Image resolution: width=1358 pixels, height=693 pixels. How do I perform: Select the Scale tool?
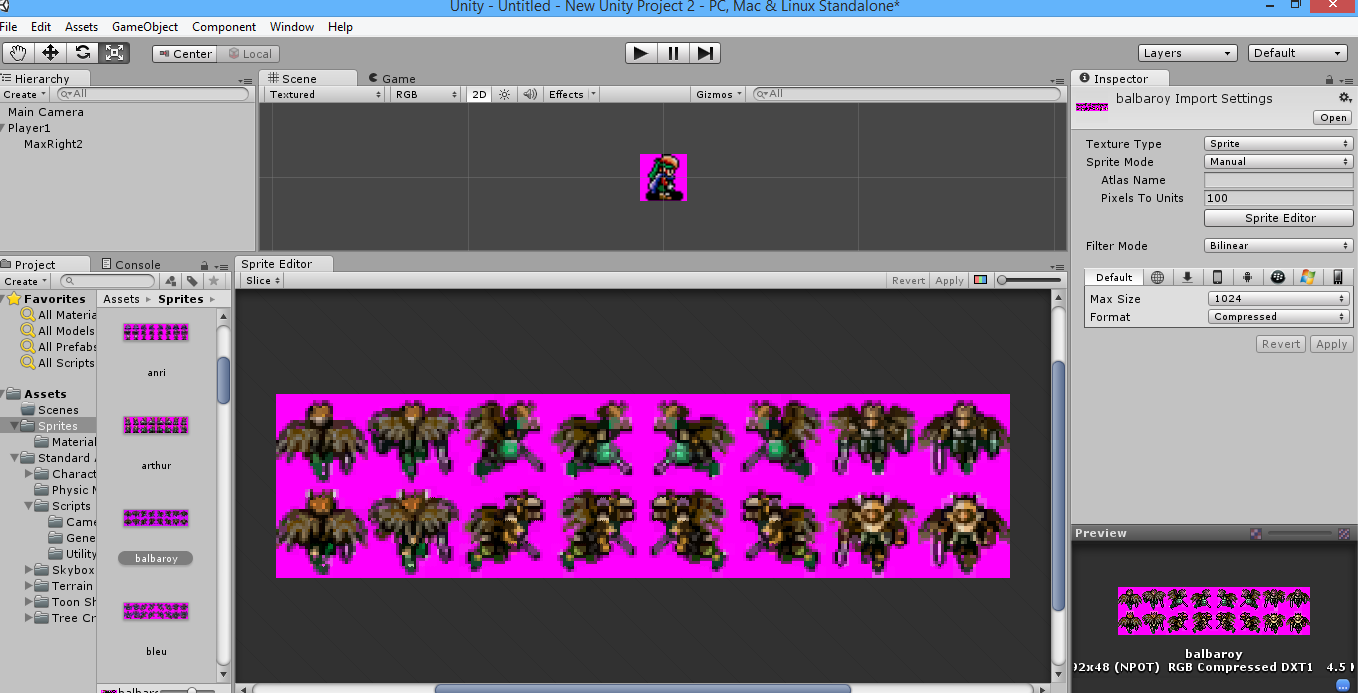[114, 52]
